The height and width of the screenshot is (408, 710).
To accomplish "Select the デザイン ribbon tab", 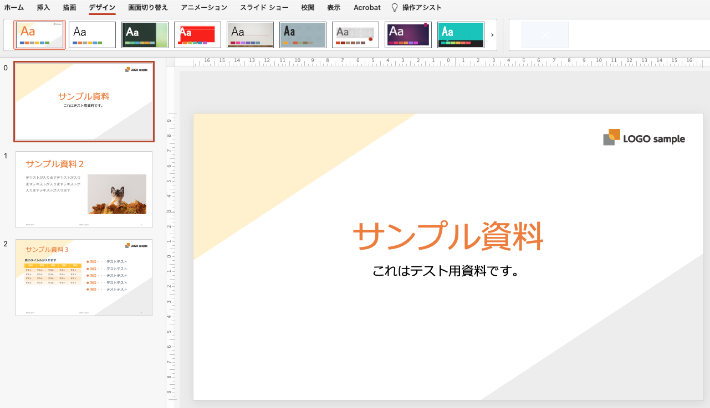I will click(x=102, y=7).
